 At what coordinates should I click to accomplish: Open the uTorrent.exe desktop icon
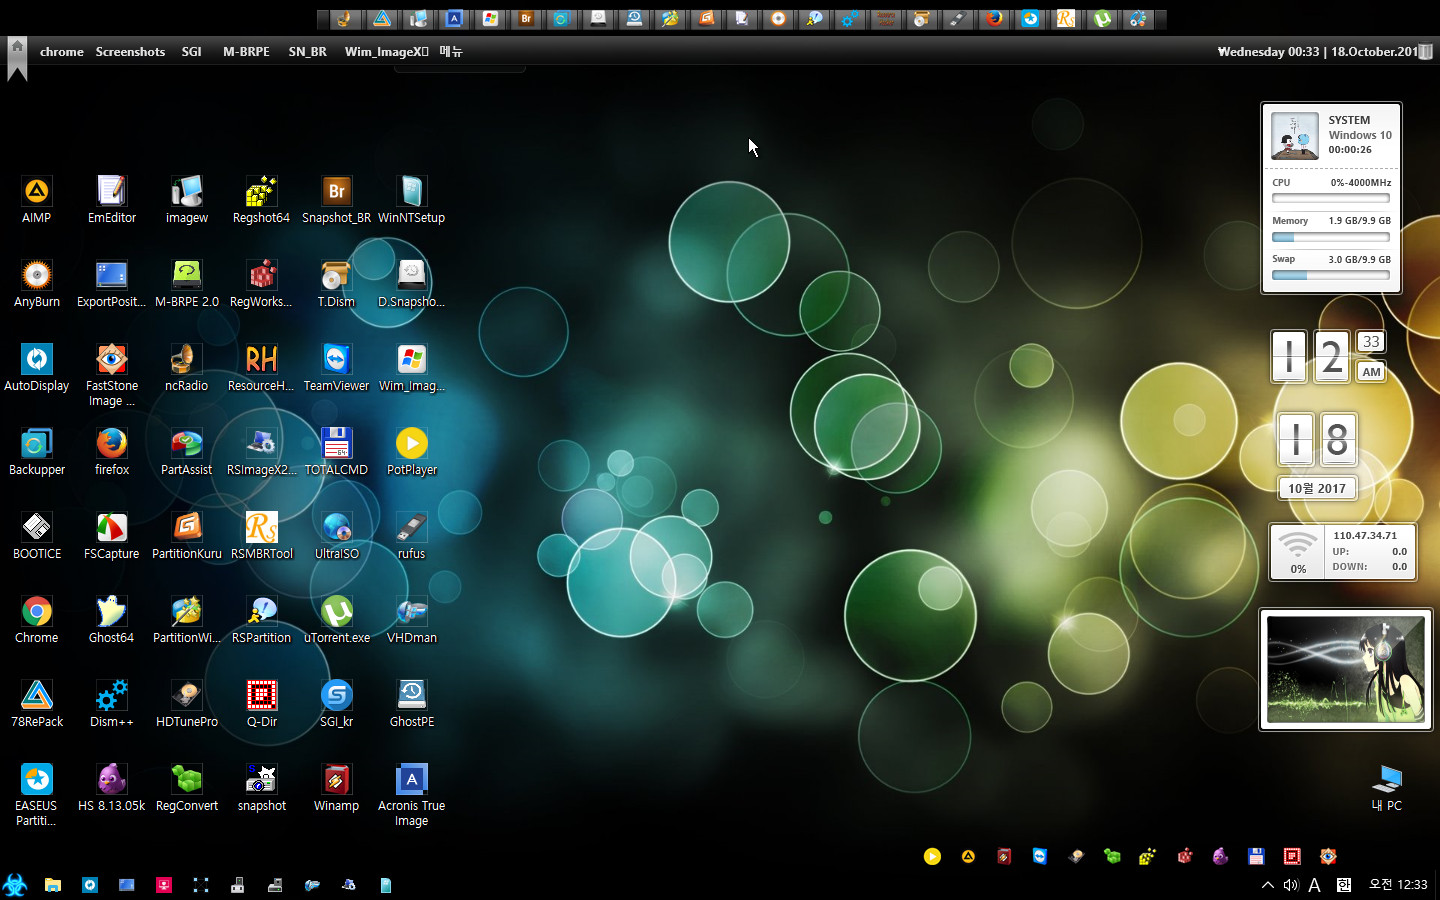(x=337, y=620)
